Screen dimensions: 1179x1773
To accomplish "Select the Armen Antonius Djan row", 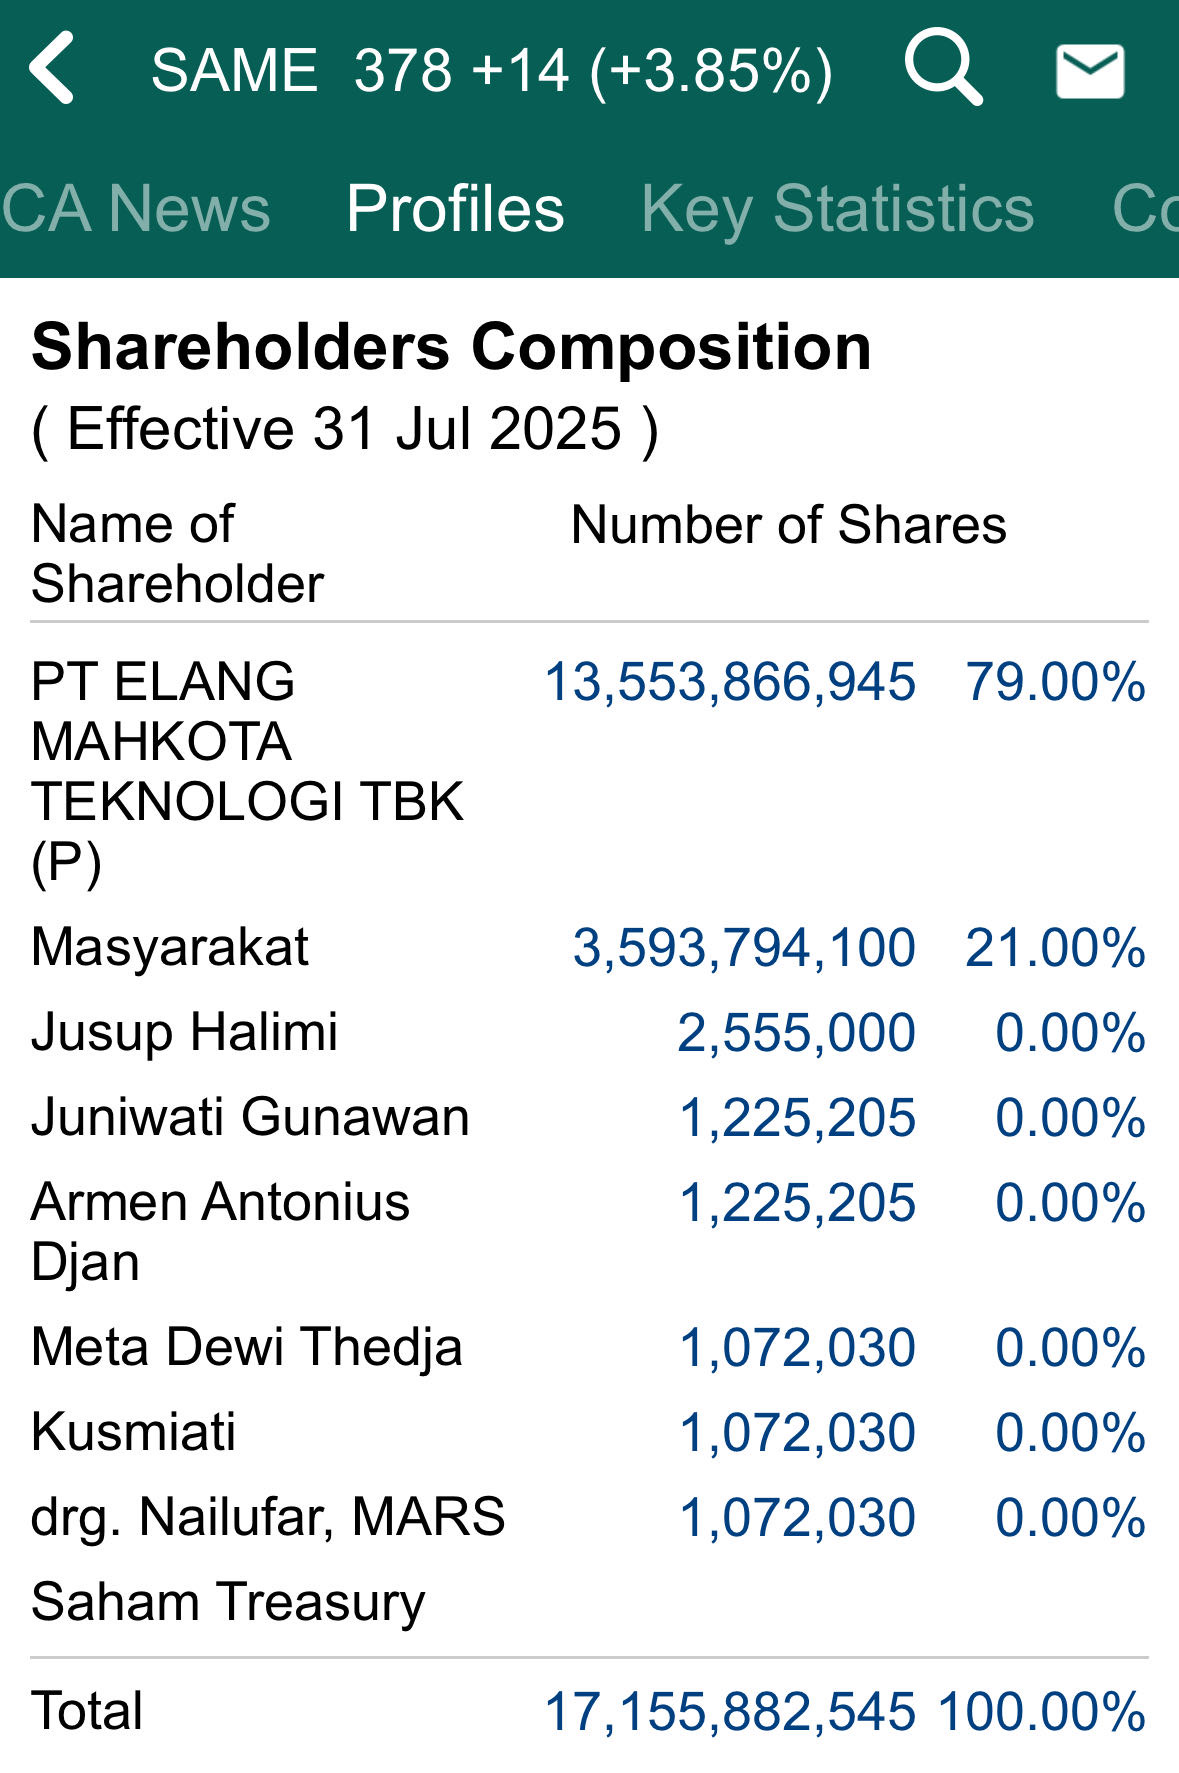I will click(x=589, y=1231).
